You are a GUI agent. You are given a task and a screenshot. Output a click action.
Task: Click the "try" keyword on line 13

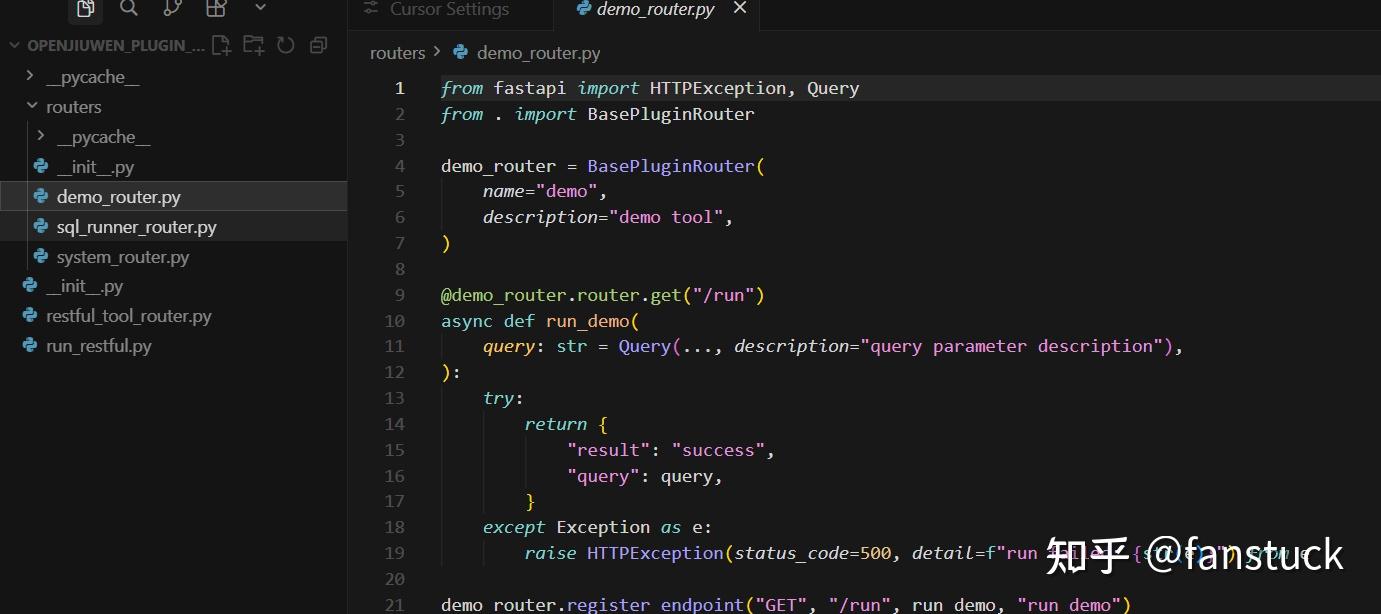click(498, 398)
